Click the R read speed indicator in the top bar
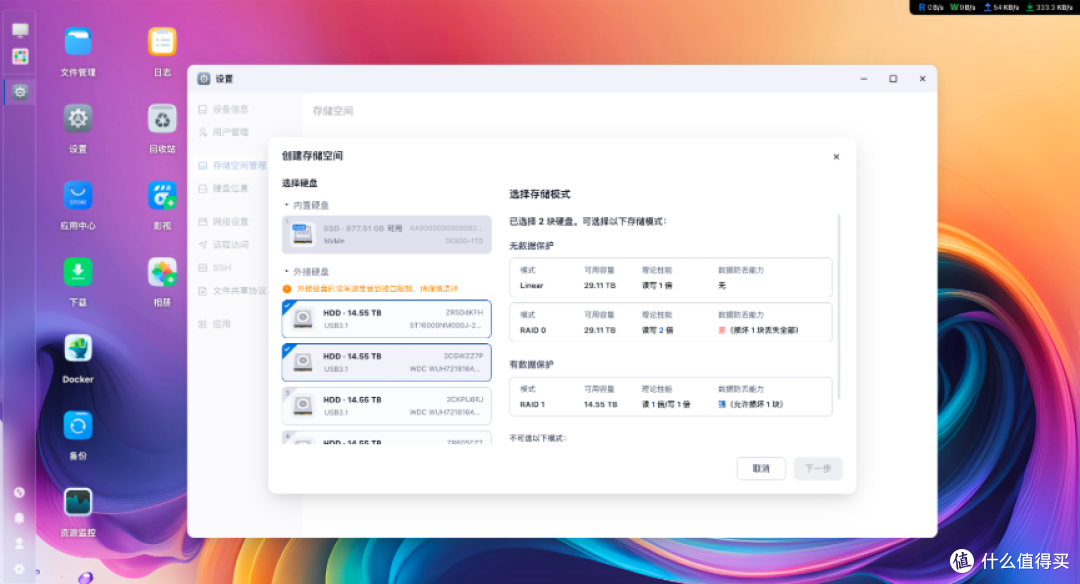The width and height of the screenshot is (1080, 584). pyautogui.click(x=931, y=7)
